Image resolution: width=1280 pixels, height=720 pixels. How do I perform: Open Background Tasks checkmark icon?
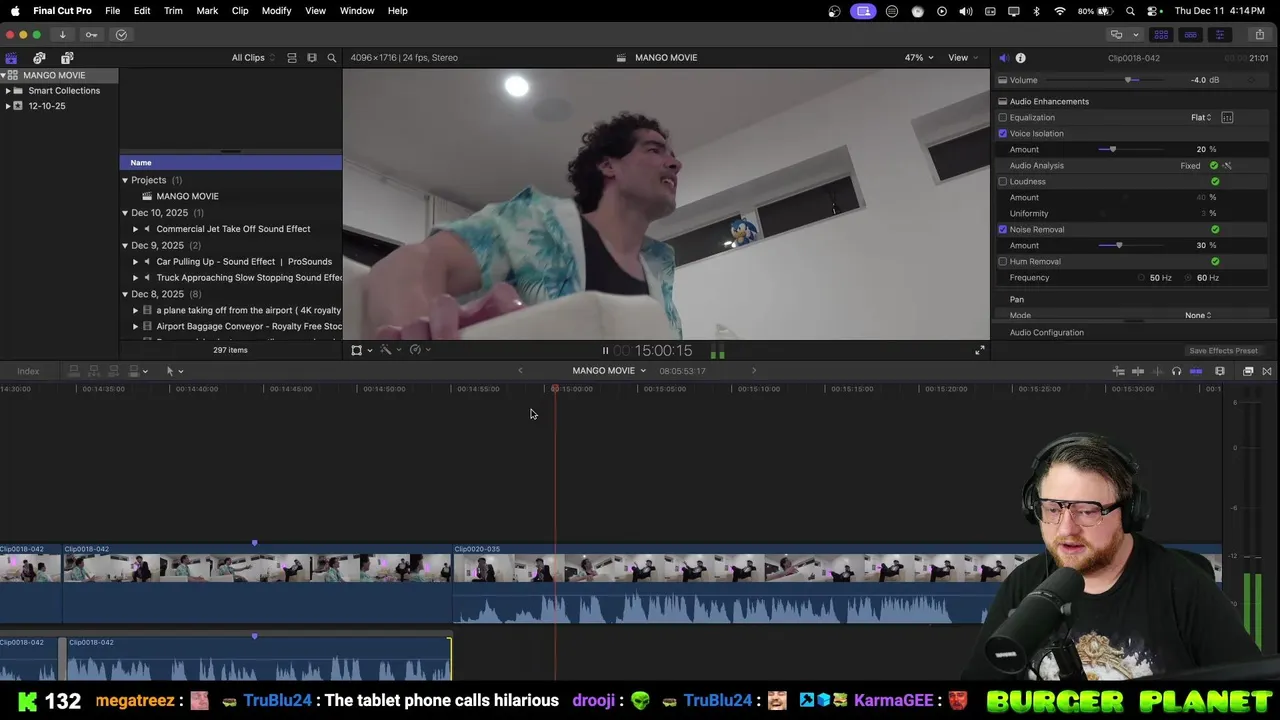coord(121,35)
